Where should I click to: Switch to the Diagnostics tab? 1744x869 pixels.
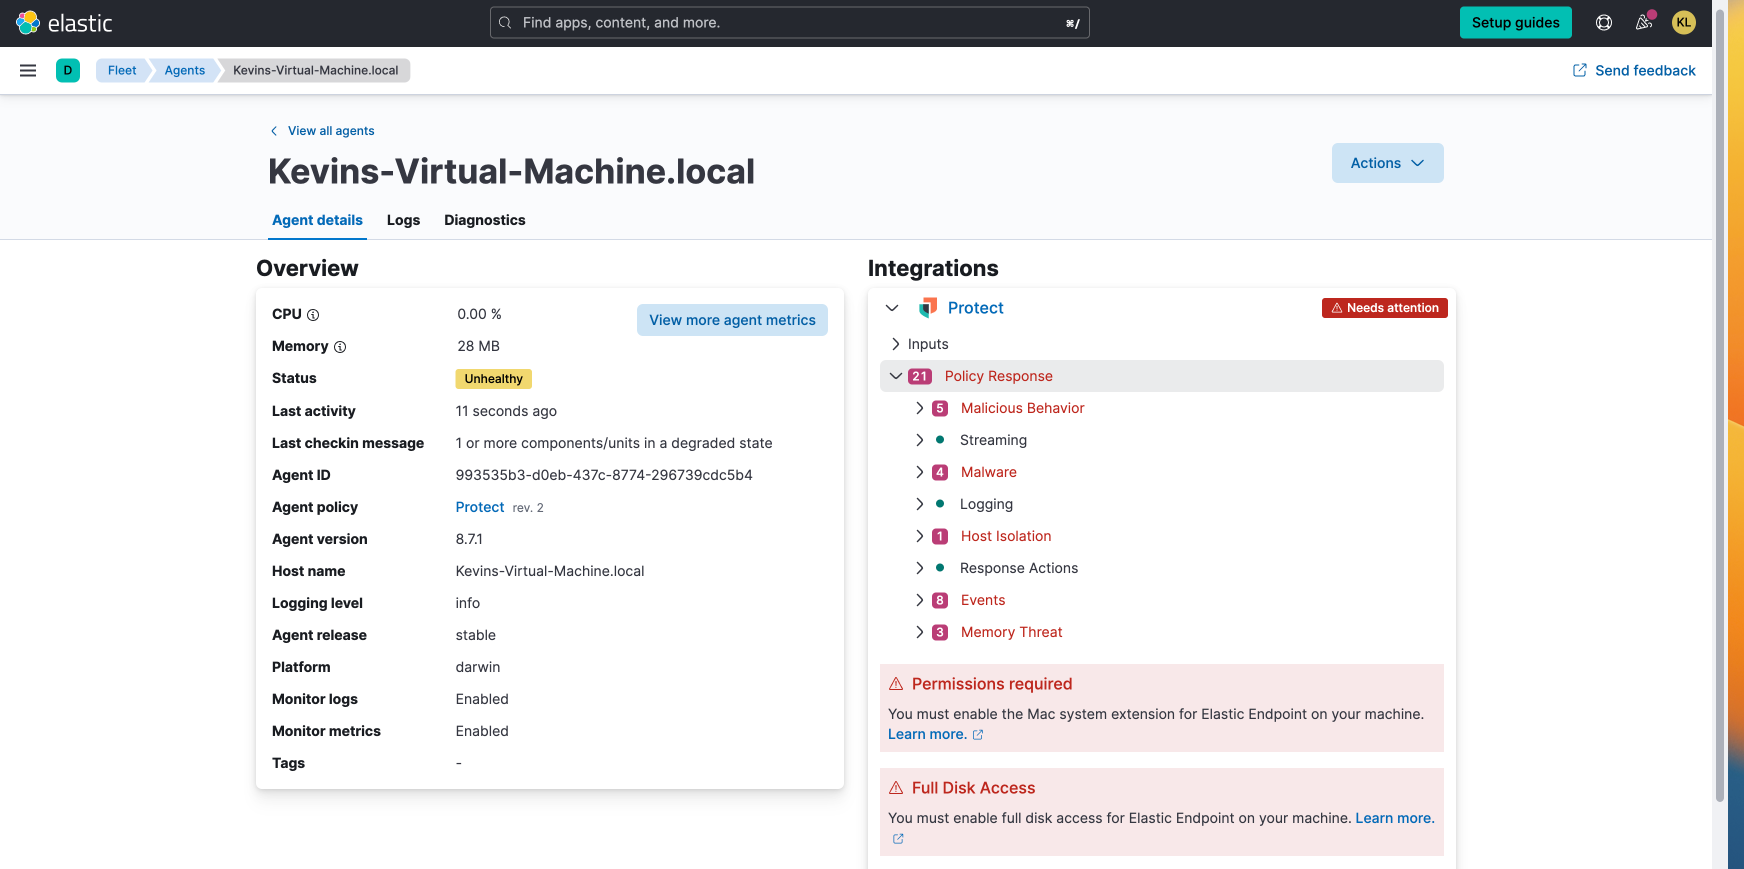point(484,220)
